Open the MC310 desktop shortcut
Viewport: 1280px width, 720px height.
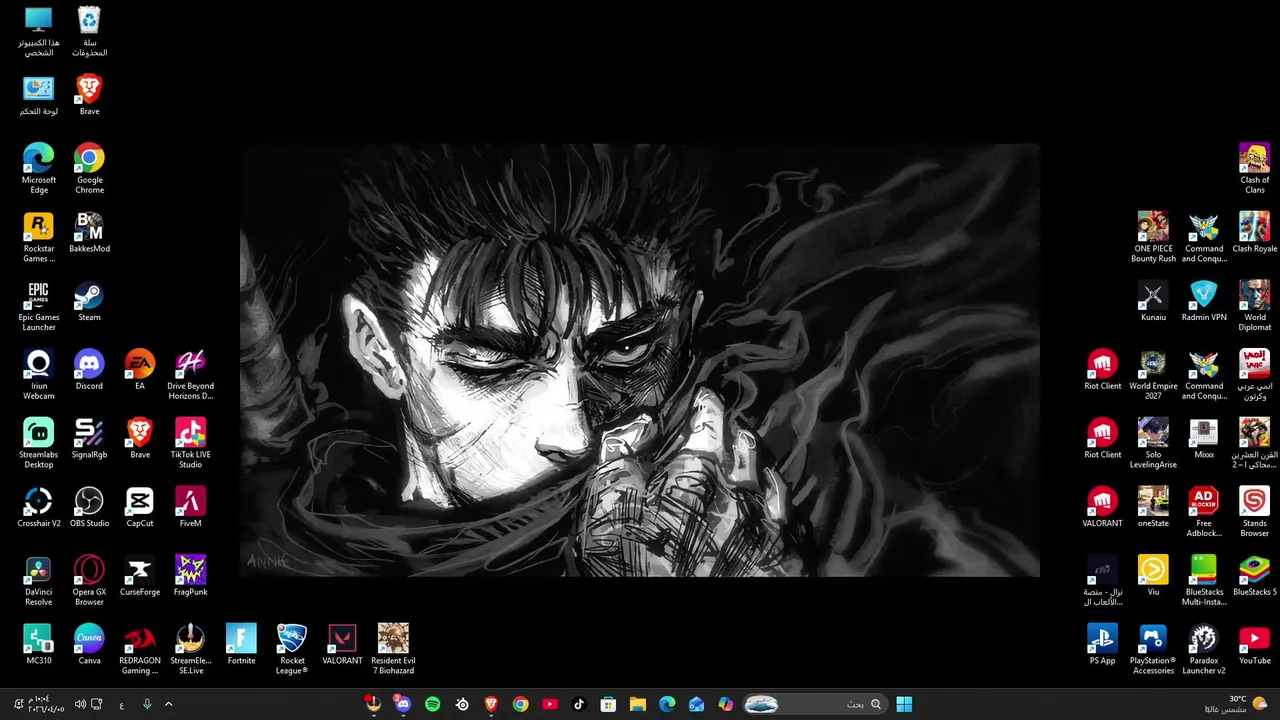[x=39, y=644]
